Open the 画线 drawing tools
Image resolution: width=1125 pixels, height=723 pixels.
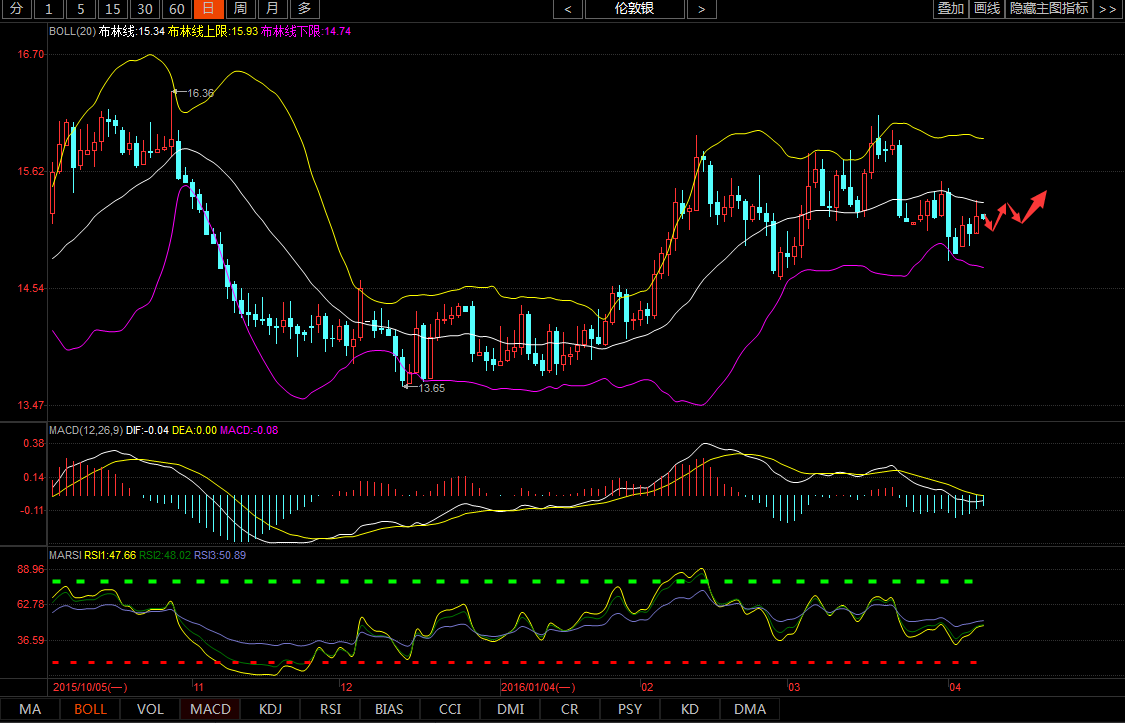[987, 9]
